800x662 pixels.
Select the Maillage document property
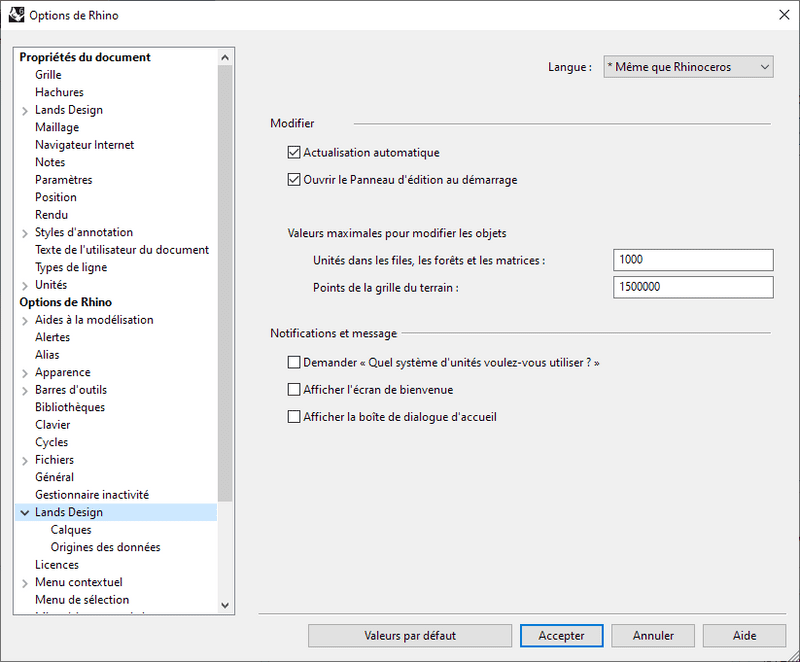(57, 127)
